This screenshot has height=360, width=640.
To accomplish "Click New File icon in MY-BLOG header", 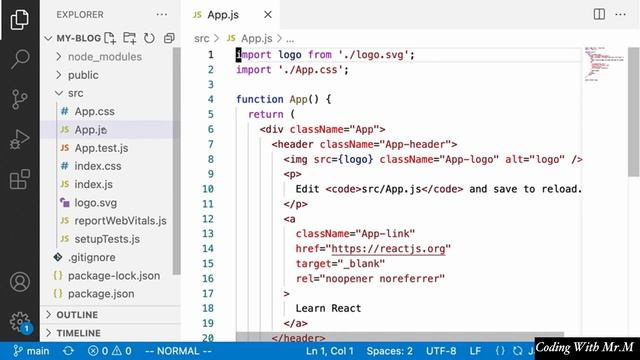I will (x=110, y=38).
